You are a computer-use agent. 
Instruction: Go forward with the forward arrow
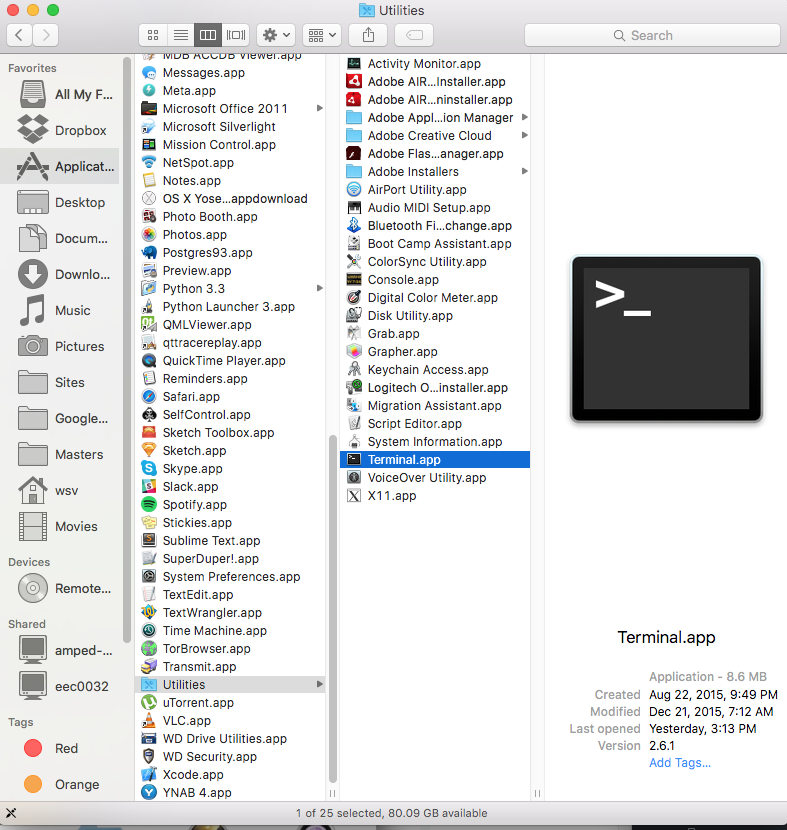click(46, 35)
